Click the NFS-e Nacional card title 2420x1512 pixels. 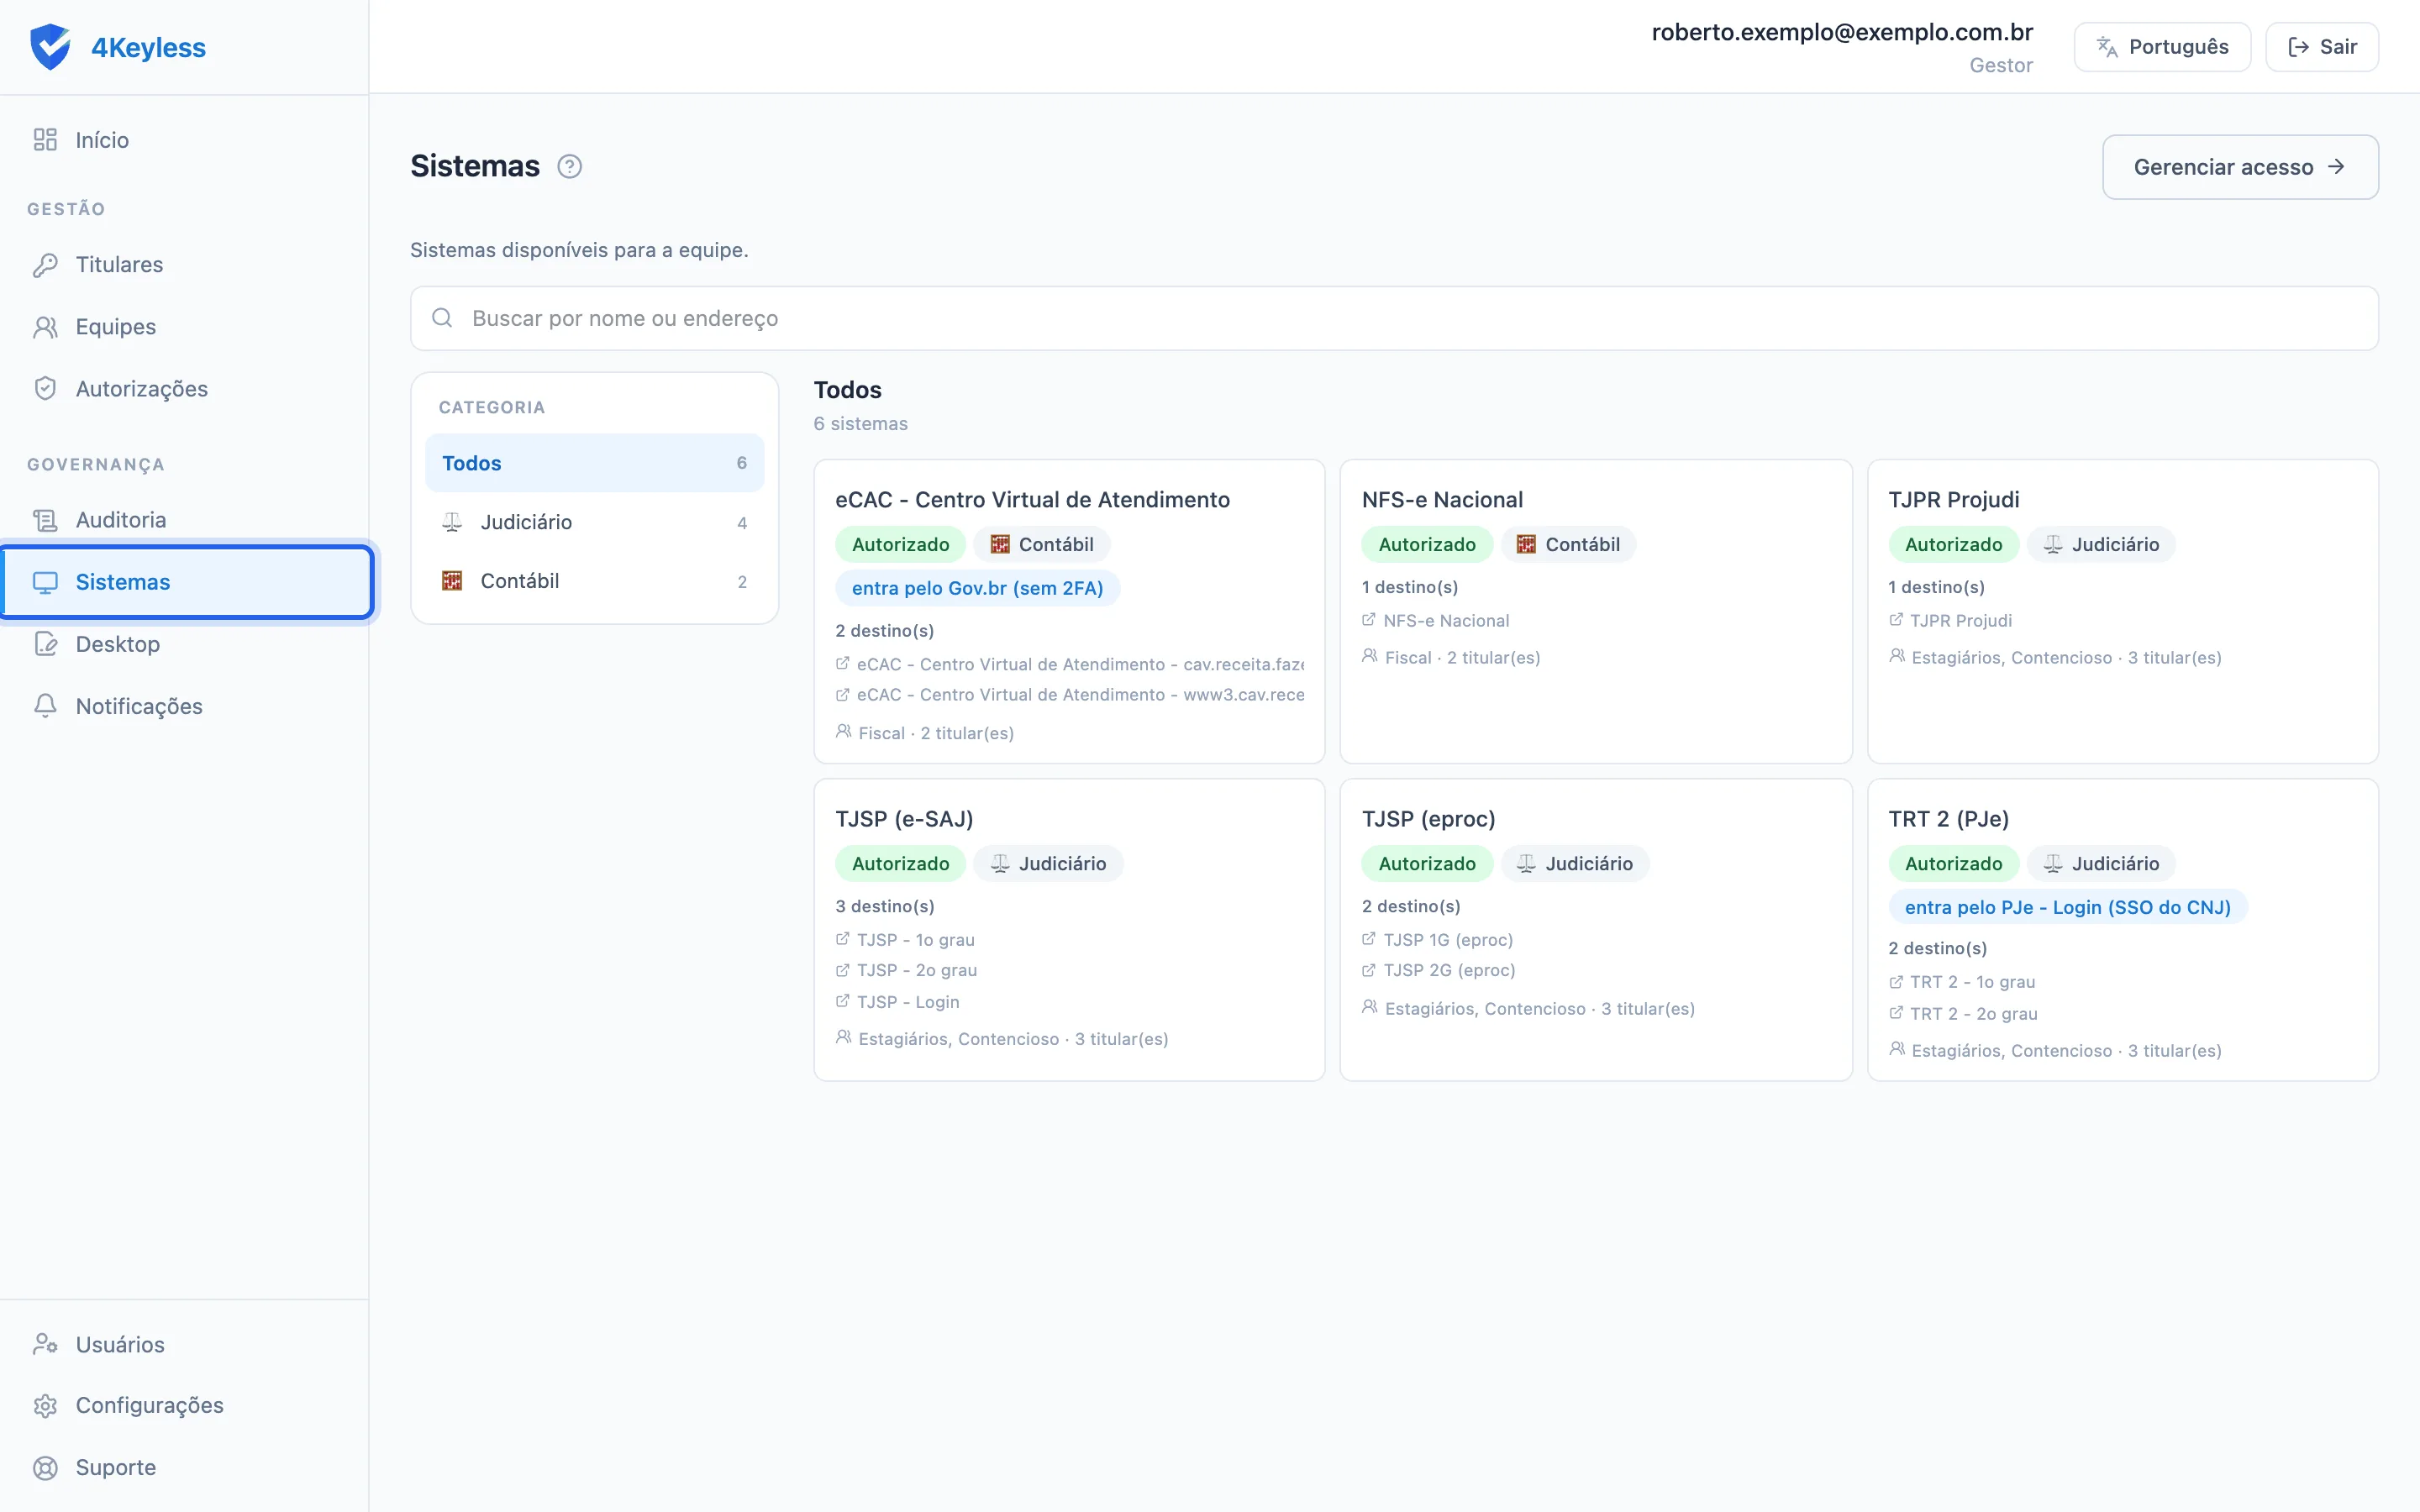1442,500
